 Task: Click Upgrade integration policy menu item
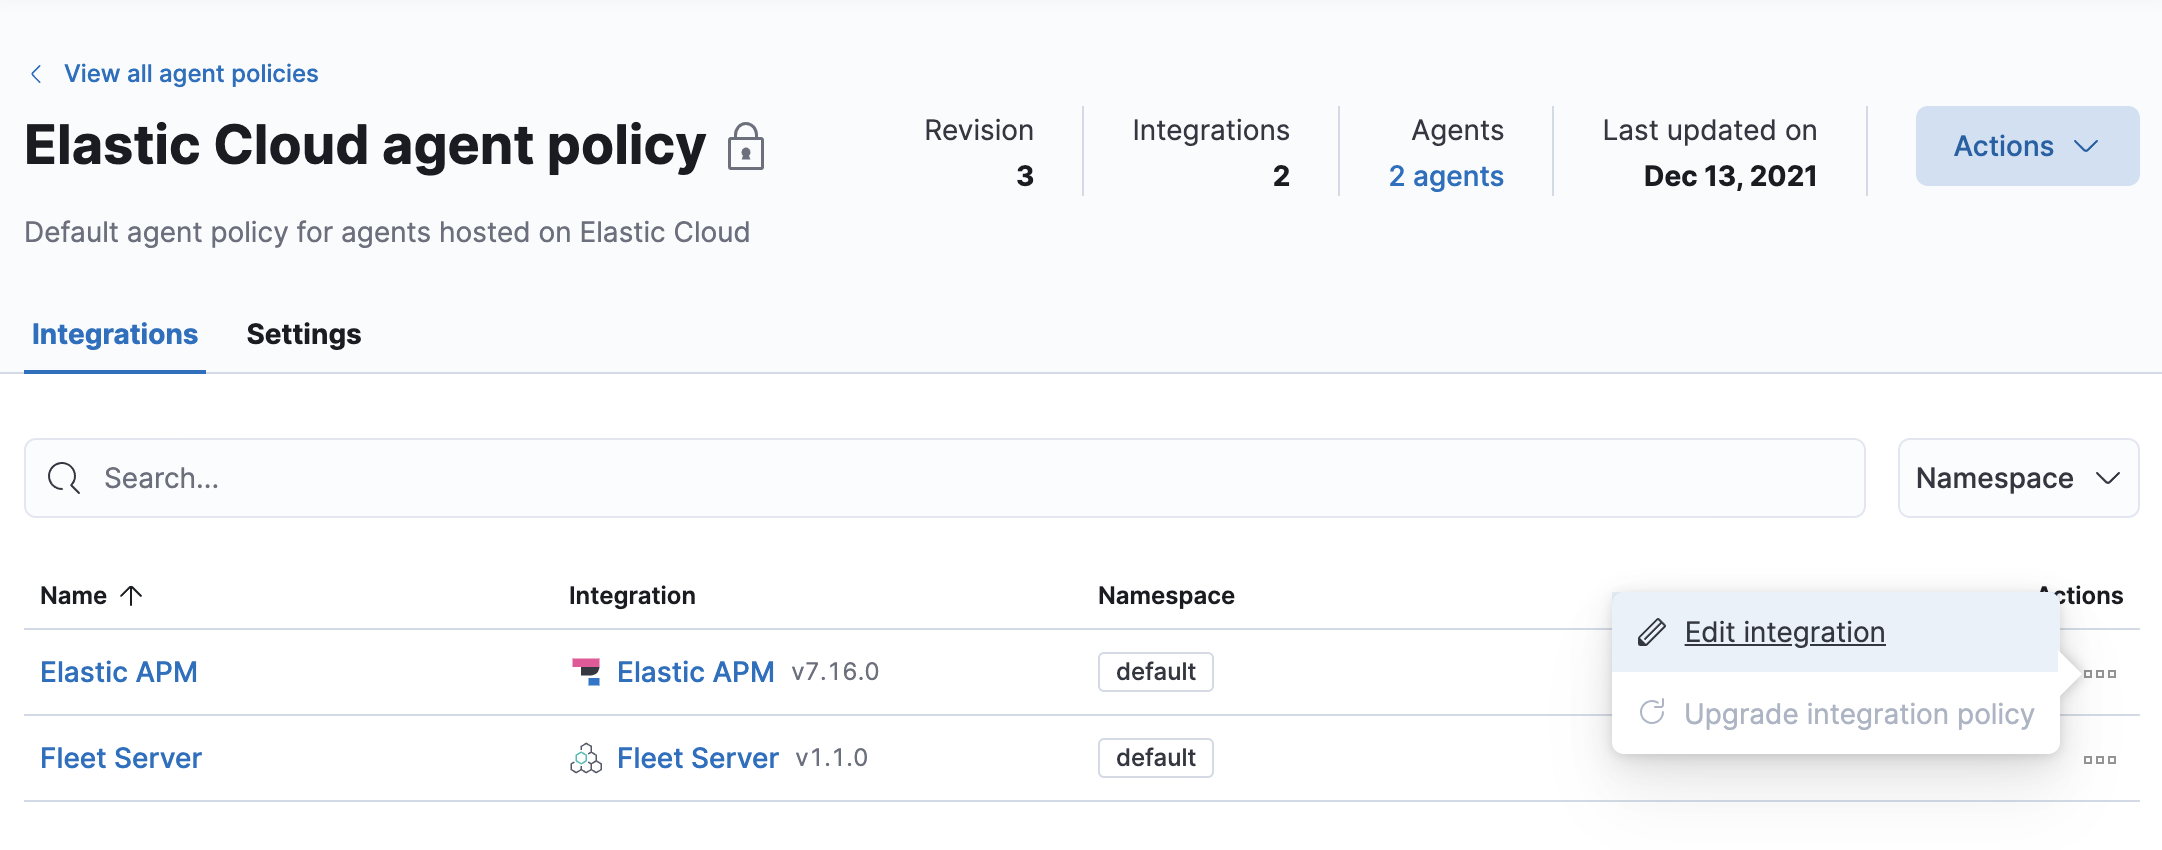point(1858,714)
